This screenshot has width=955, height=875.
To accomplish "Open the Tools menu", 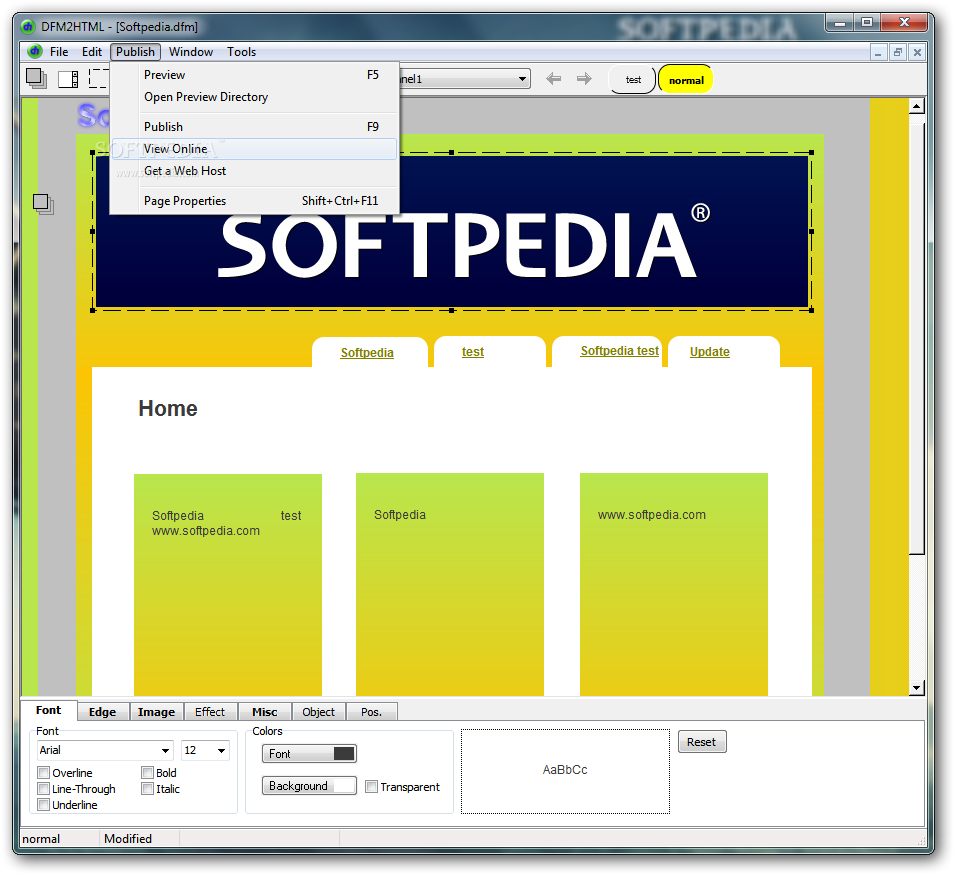I will click(x=241, y=52).
